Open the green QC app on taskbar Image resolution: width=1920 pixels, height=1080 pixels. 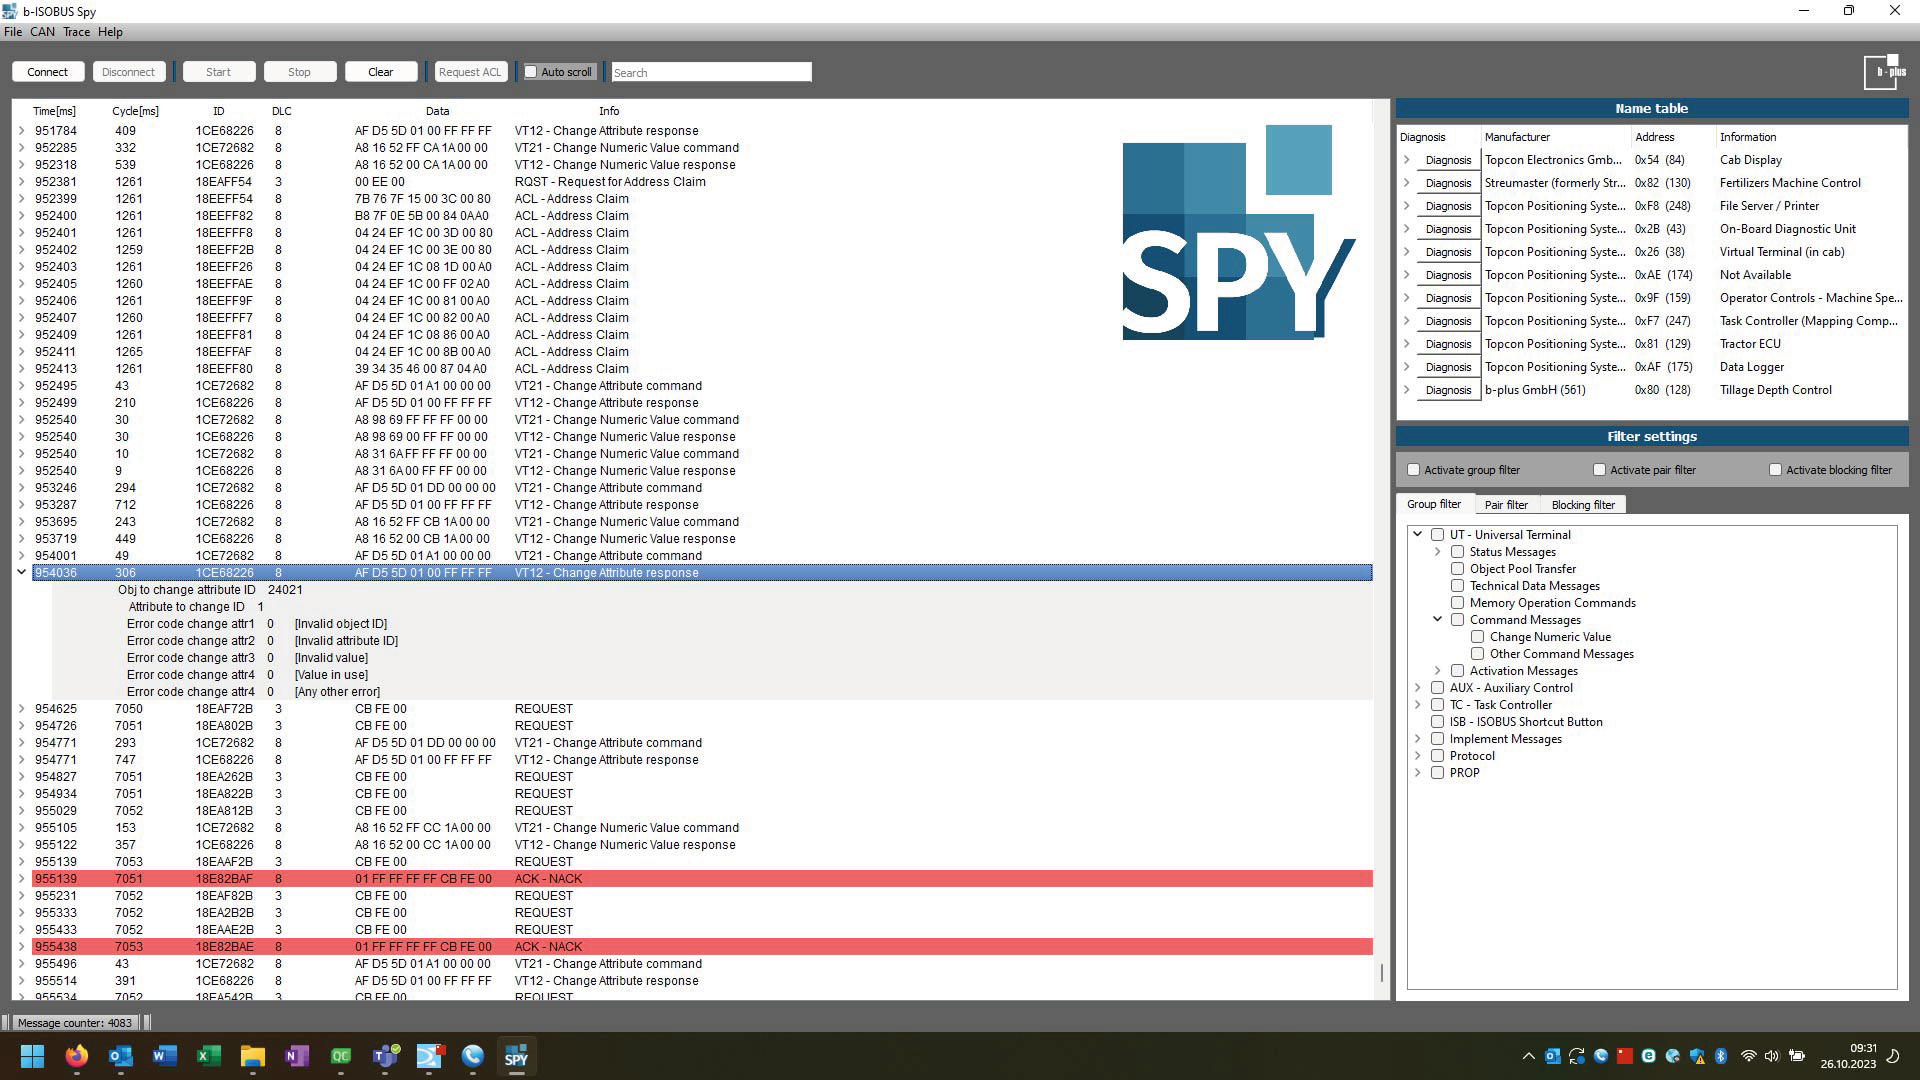click(341, 1056)
